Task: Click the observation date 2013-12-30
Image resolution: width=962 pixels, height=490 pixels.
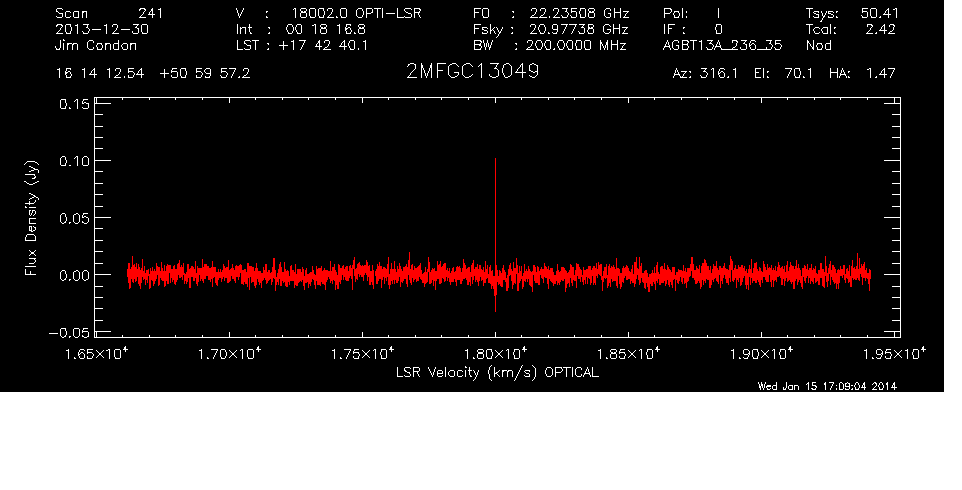Action: (x=102, y=29)
